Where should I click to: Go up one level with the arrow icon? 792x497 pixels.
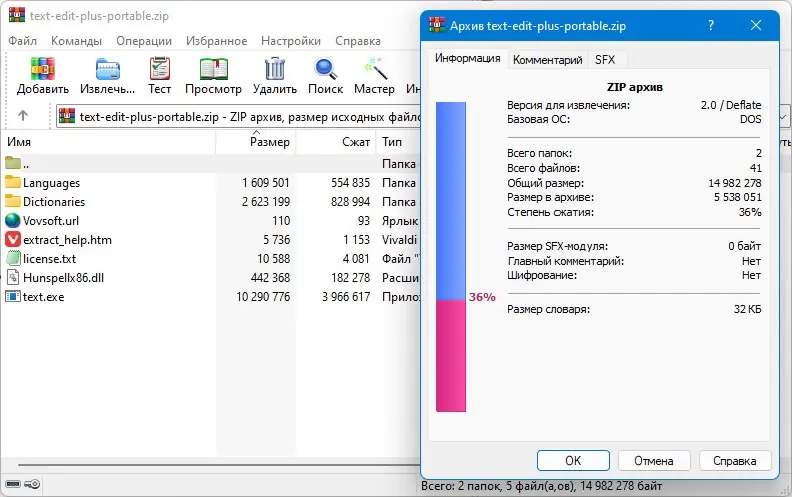(x=23, y=116)
